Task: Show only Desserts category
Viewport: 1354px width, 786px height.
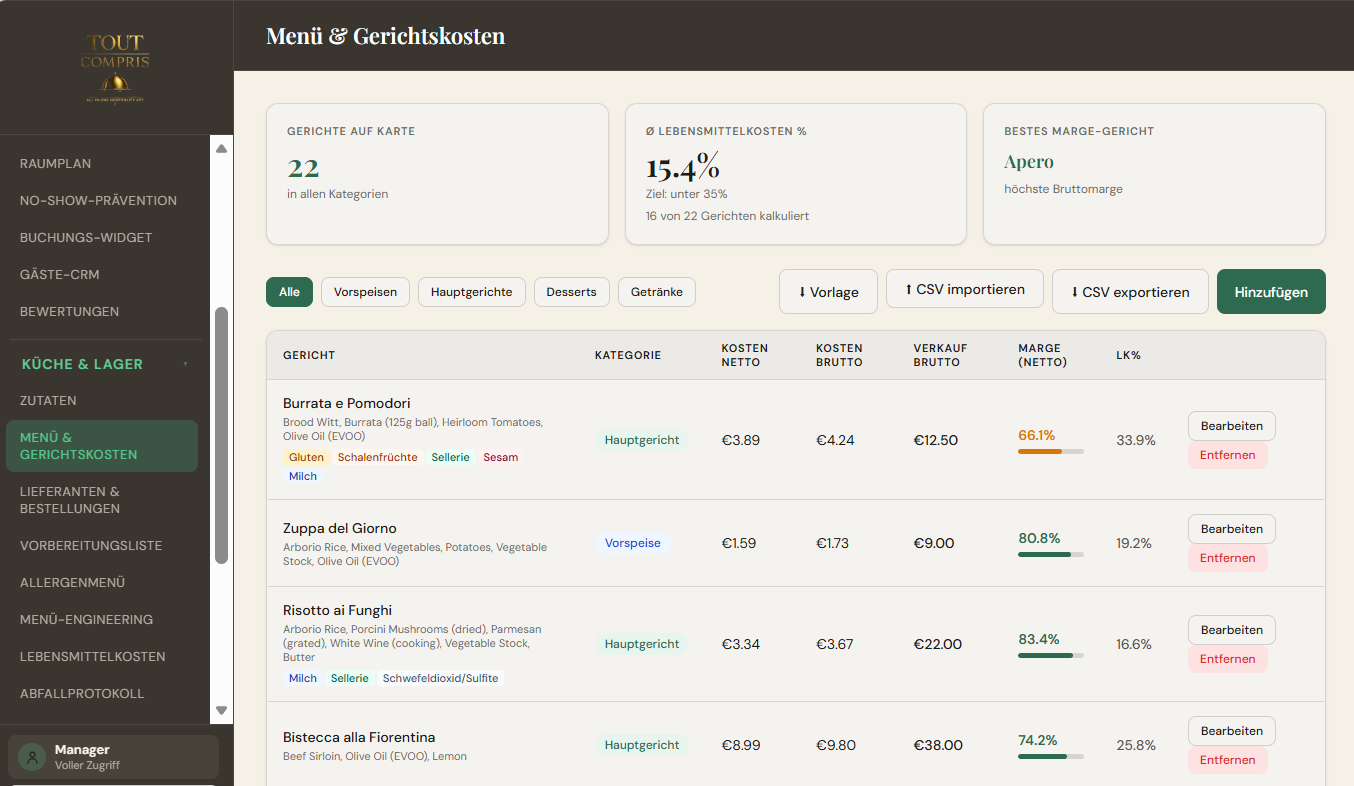Action: [572, 292]
